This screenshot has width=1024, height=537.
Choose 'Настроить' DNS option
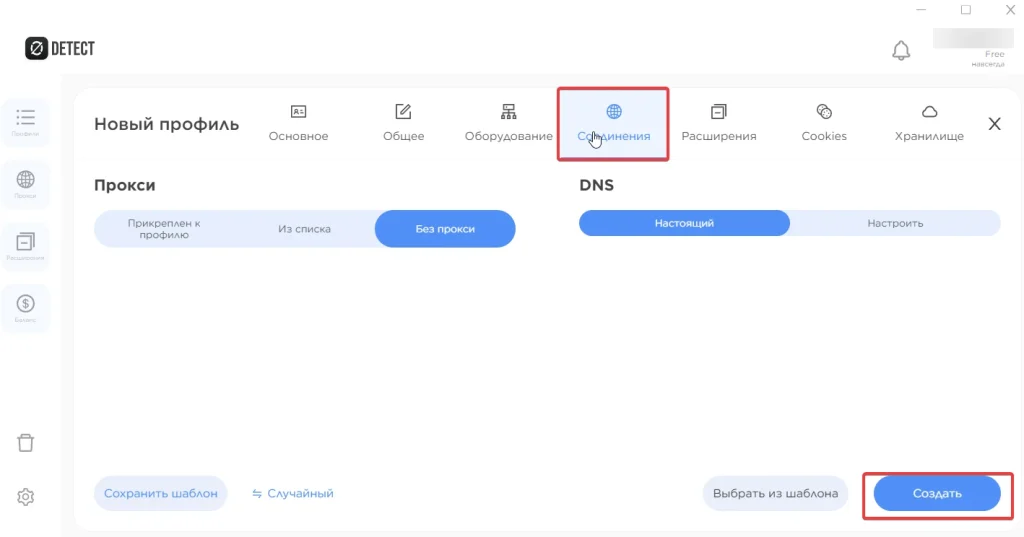[895, 223]
